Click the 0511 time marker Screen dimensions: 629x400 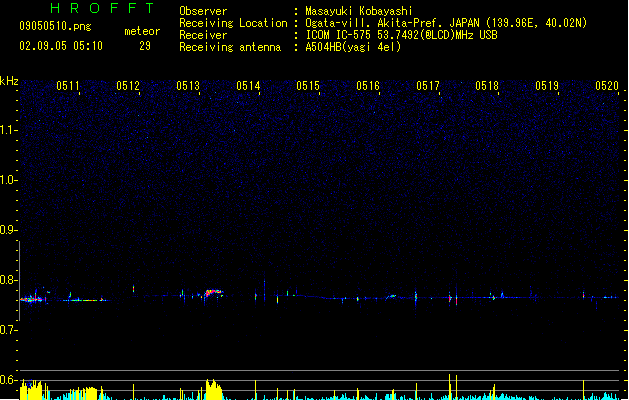pyautogui.click(x=68, y=86)
